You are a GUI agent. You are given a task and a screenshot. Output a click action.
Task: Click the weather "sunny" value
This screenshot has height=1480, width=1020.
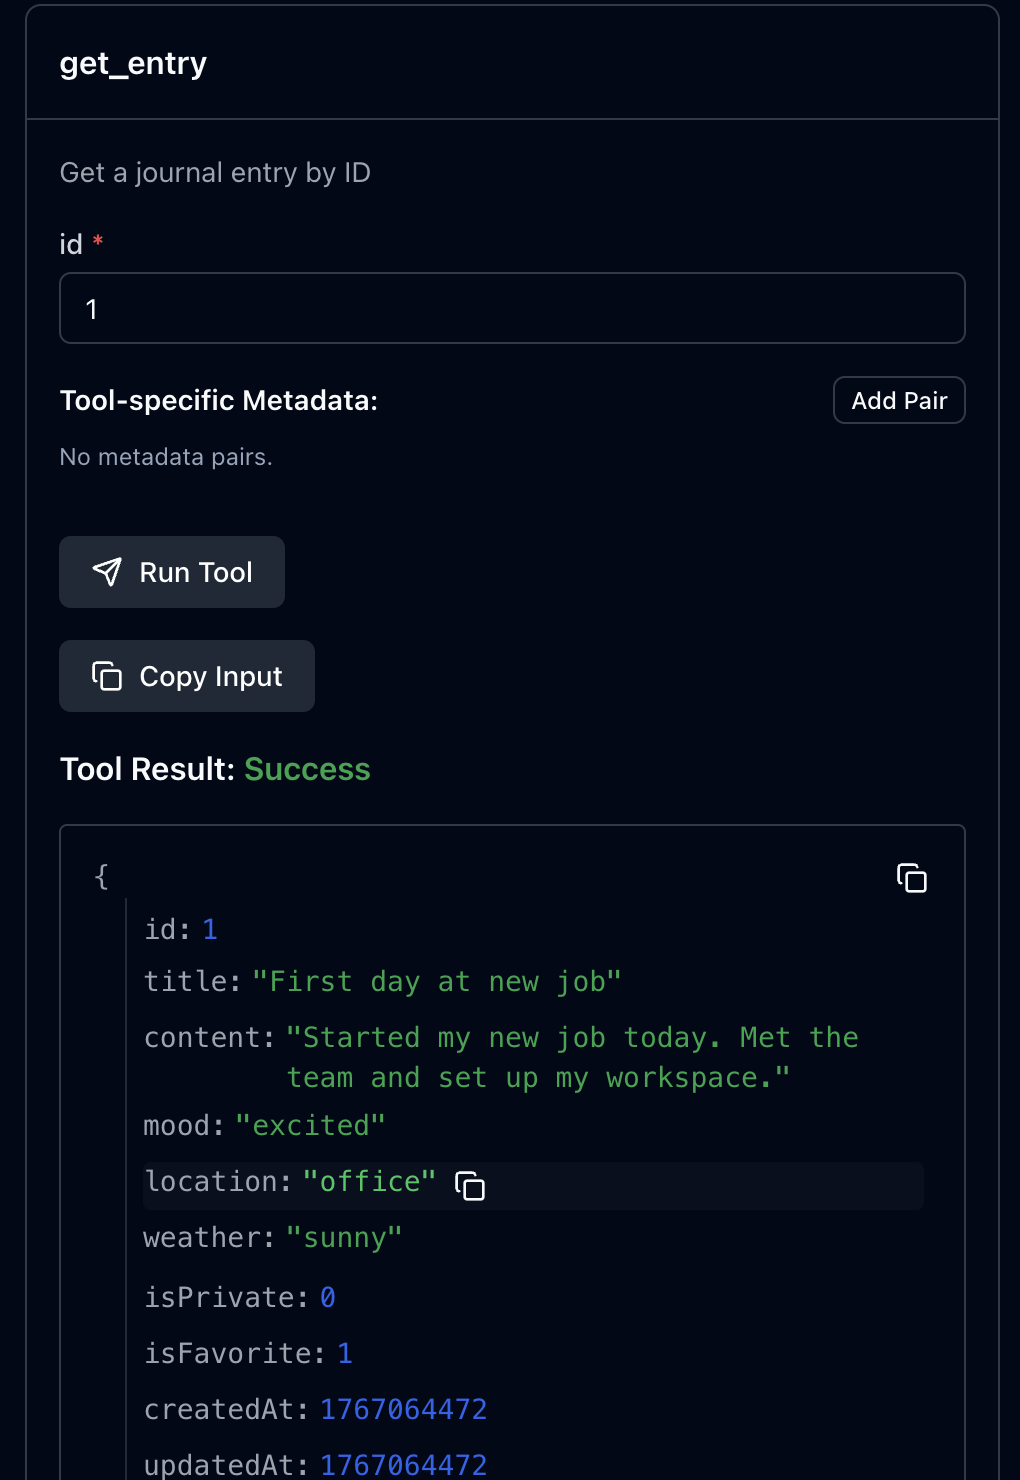[344, 1238]
